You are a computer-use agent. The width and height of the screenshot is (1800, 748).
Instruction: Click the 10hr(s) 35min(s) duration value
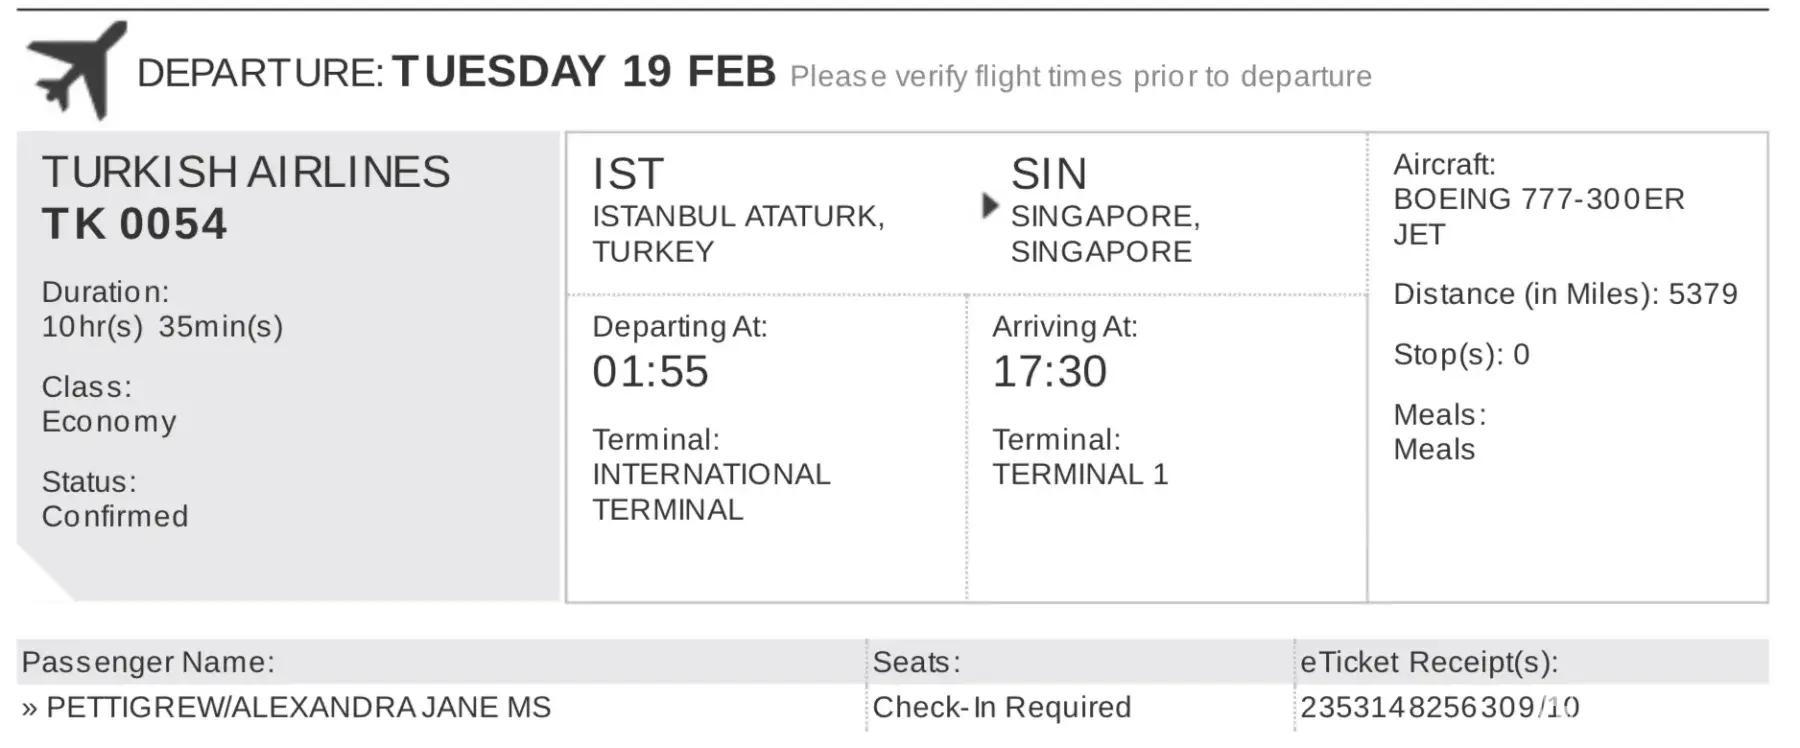[162, 326]
